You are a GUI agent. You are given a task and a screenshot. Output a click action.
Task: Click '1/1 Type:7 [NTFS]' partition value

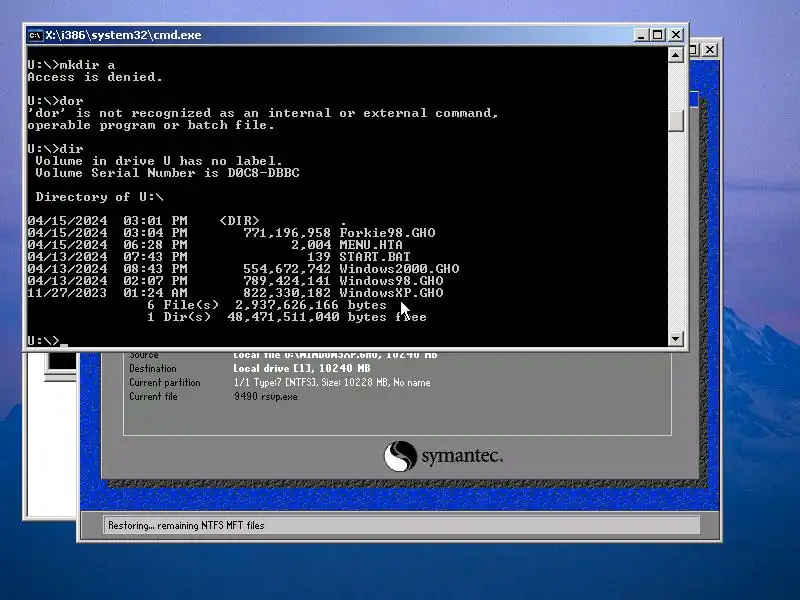(332, 383)
